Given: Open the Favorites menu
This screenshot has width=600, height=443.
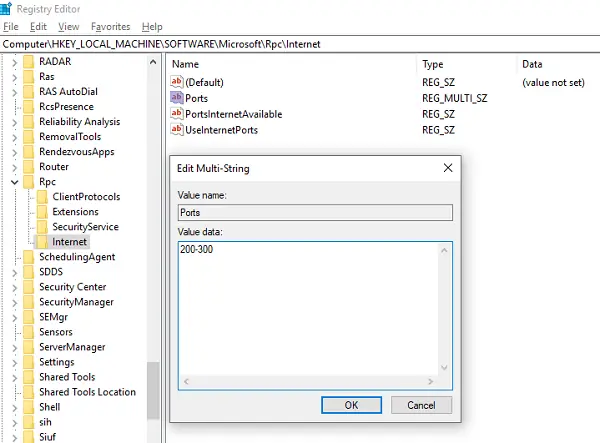Looking at the screenshot, I should coord(110,26).
